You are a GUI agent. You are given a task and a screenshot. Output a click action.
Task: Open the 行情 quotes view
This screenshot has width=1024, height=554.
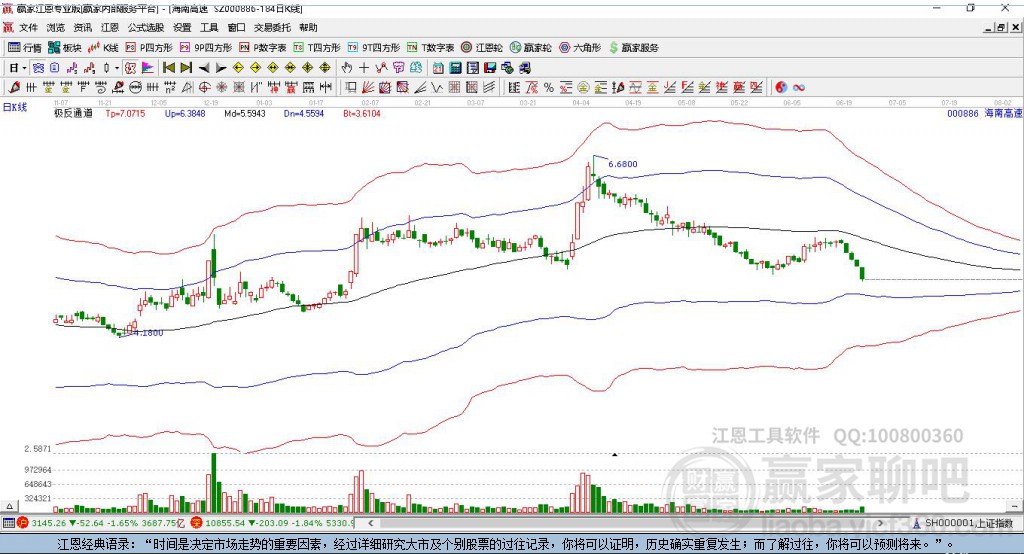pos(25,48)
